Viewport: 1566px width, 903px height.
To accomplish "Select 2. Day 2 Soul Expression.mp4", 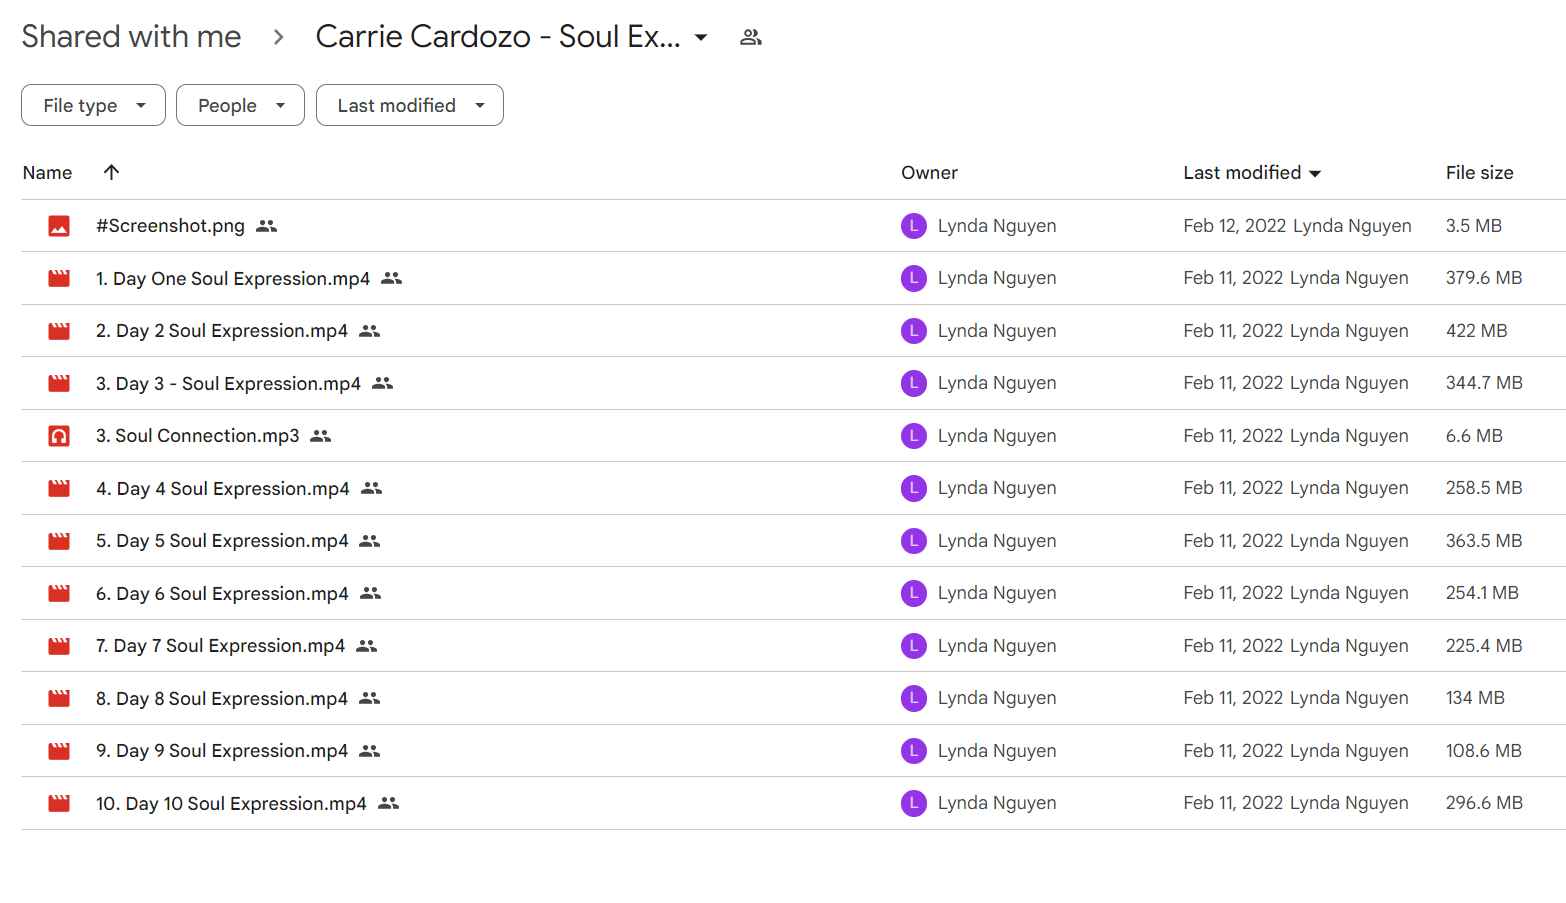I will click(x=222, y=331).
